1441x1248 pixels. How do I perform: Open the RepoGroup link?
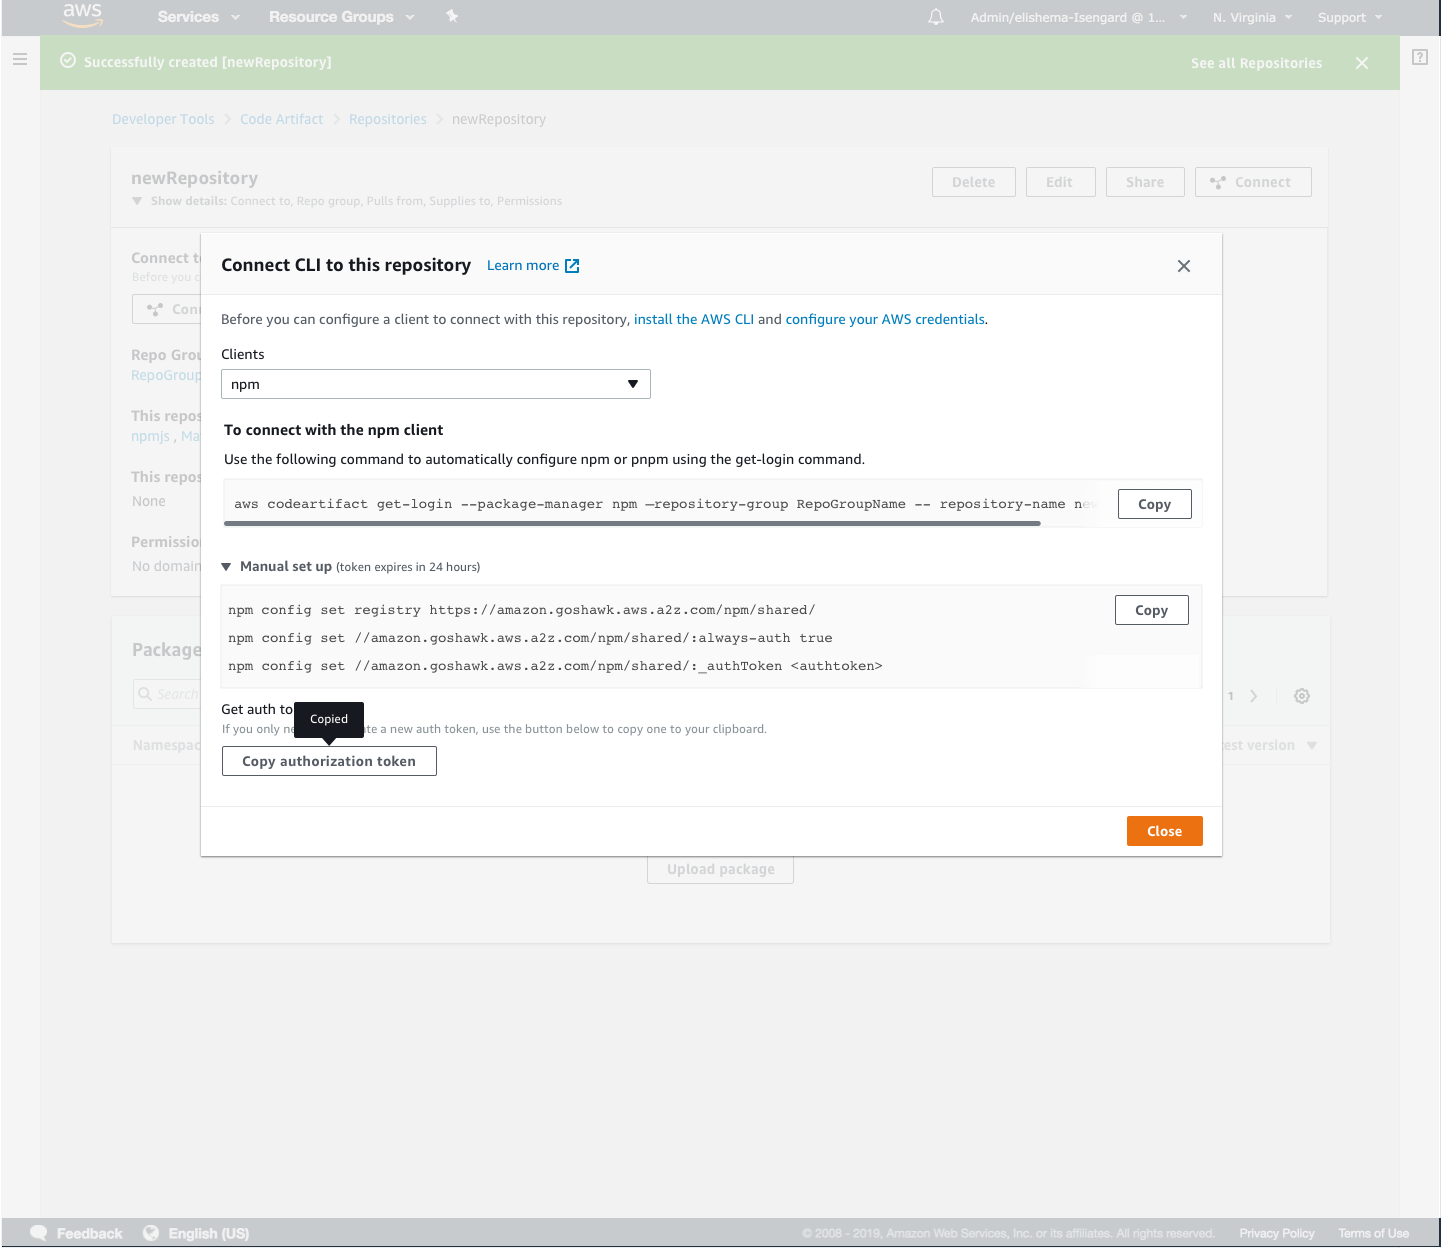pos(166,375)
